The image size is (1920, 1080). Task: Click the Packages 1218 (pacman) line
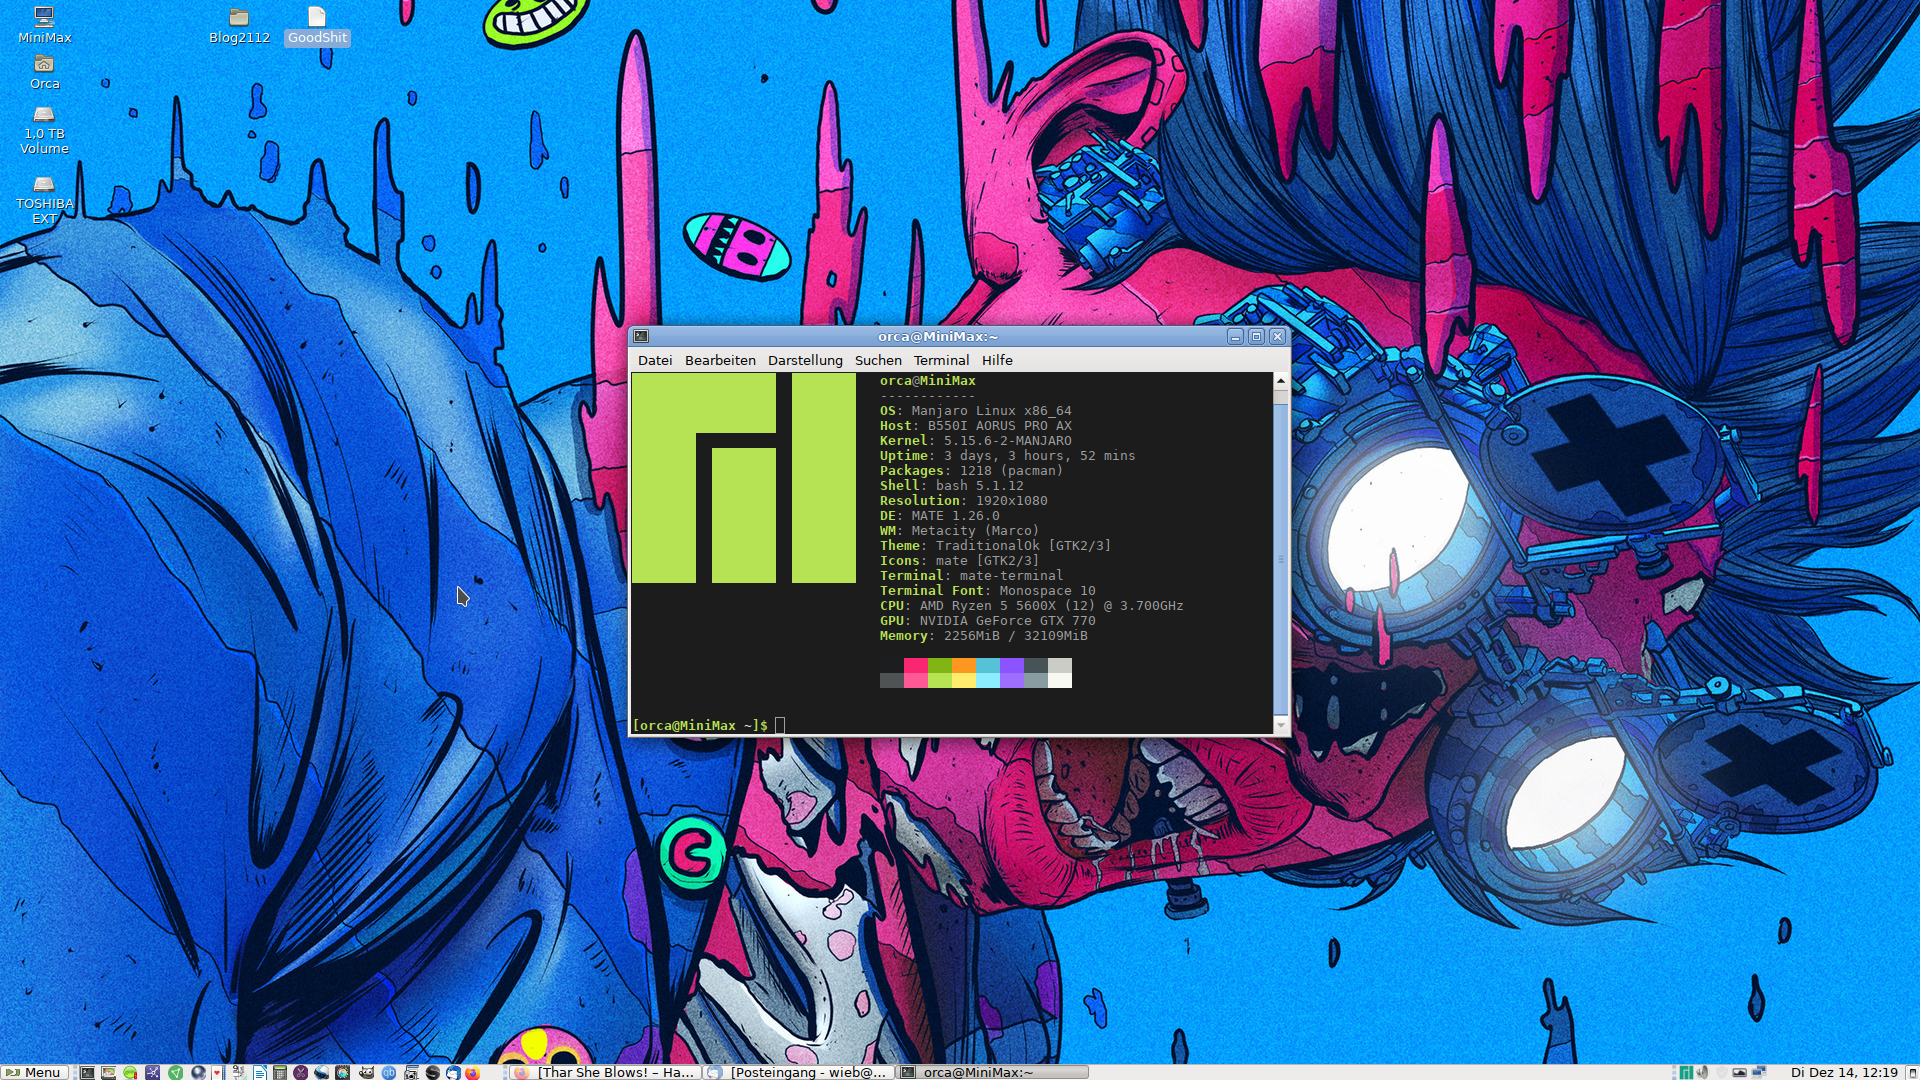971,471
